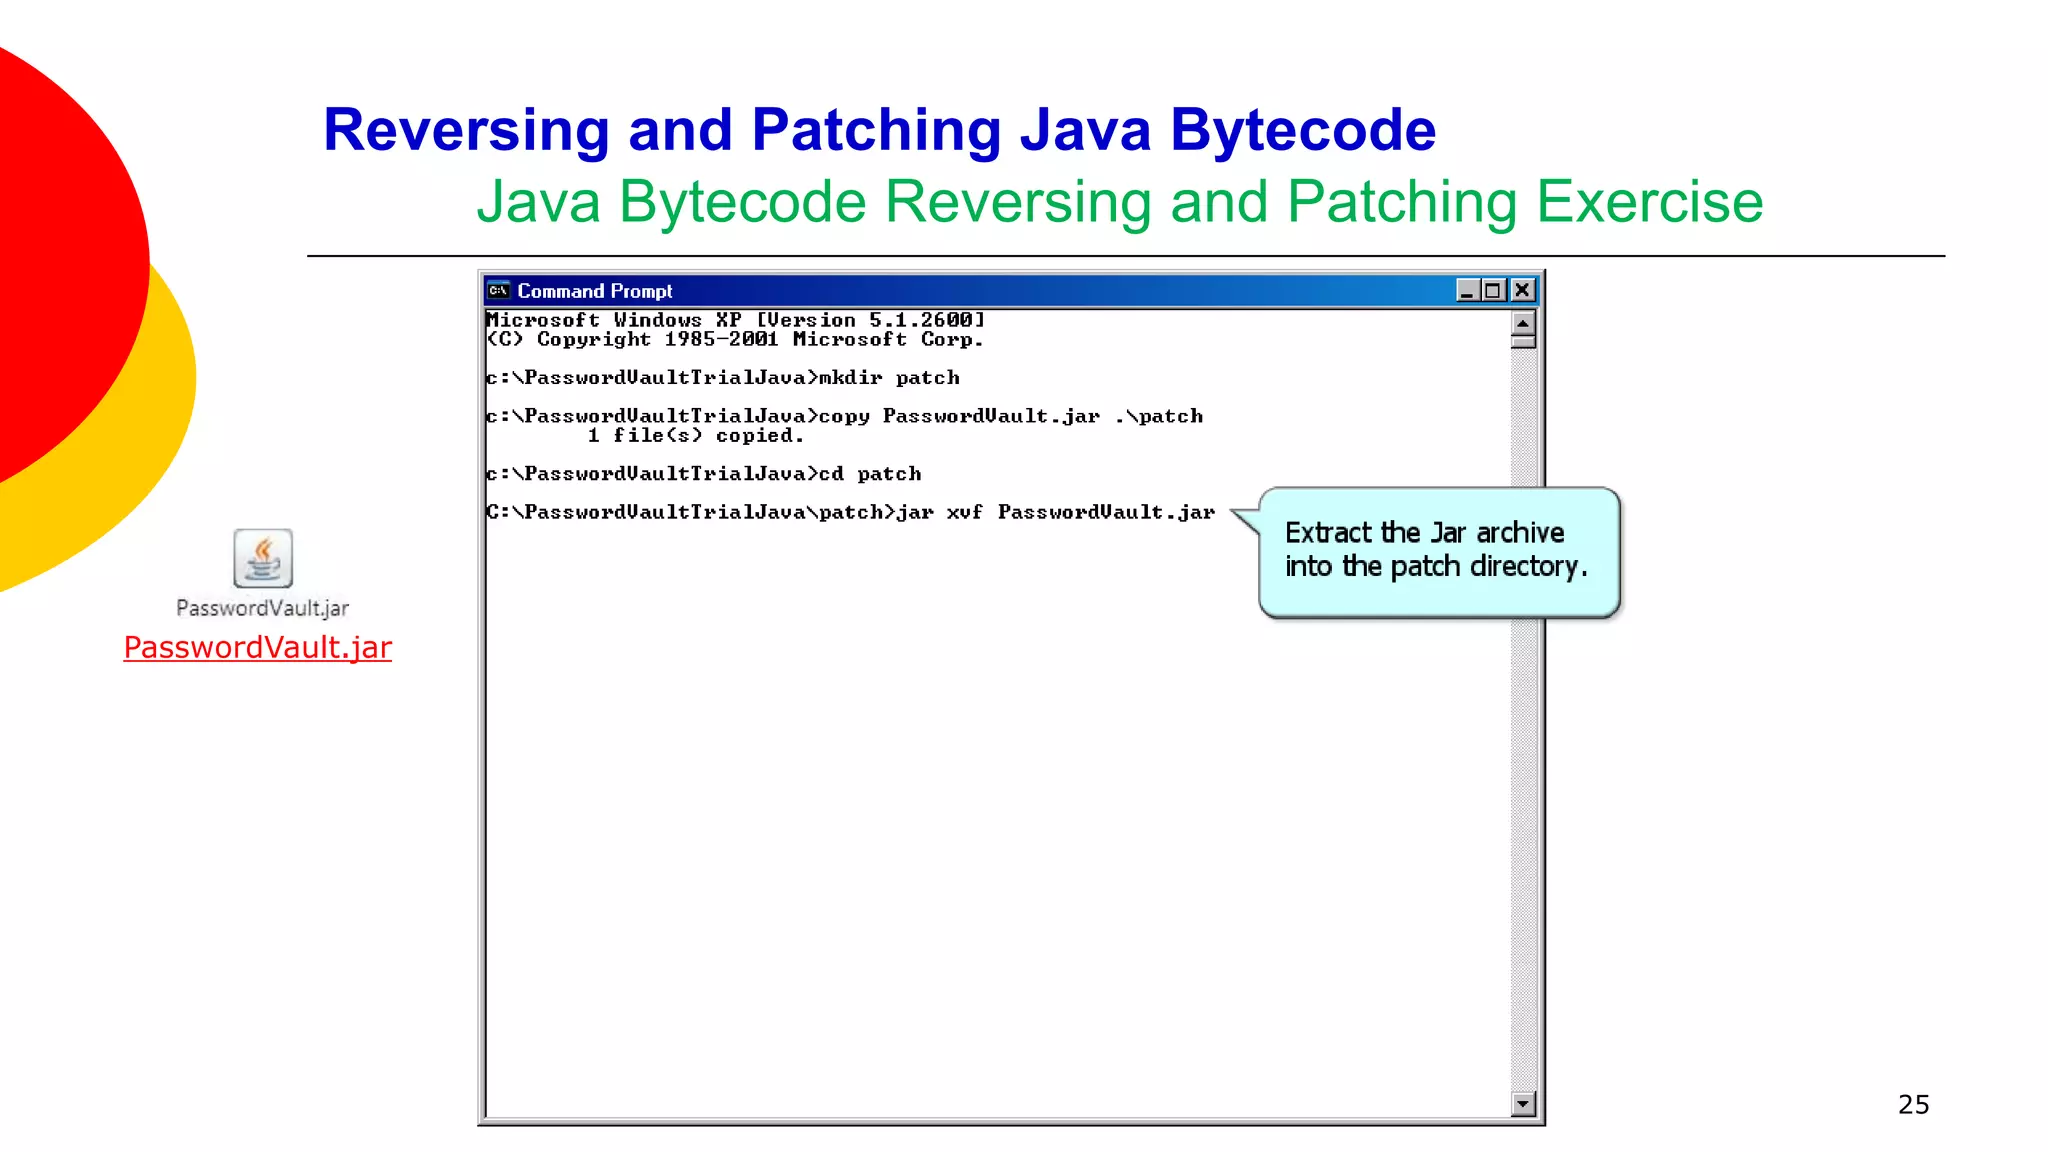Click the Command Prompt vertical scrollbar thumb
The height and width of the screenshot is (1152, 2048).
click(x=1523, y=342)
